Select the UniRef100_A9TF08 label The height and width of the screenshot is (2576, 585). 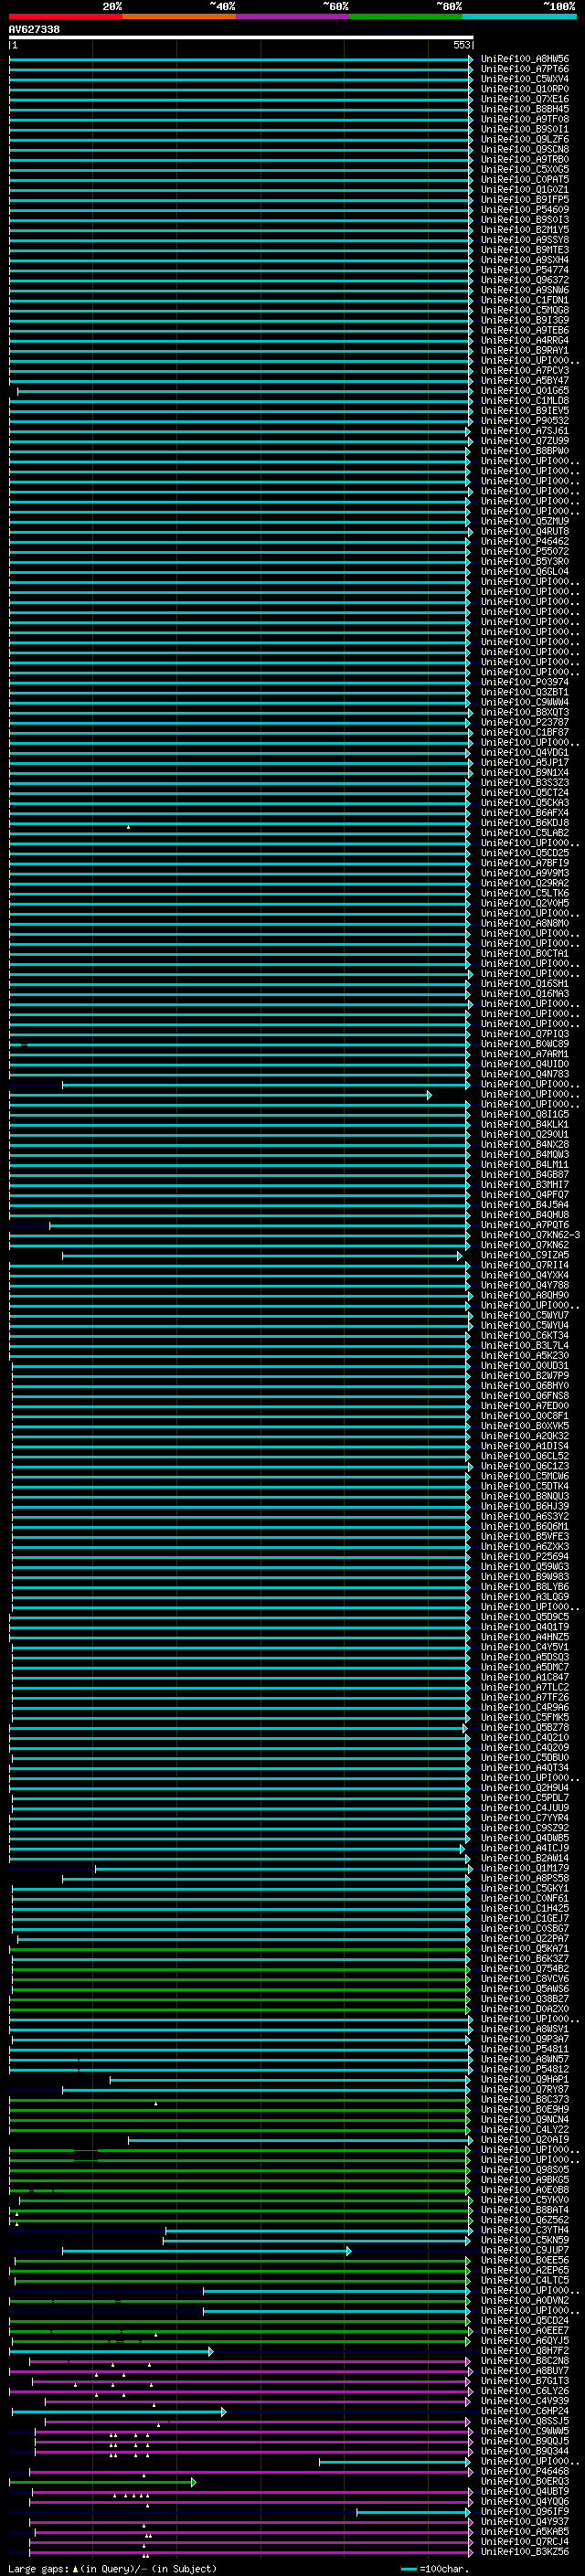coord(525,119)
